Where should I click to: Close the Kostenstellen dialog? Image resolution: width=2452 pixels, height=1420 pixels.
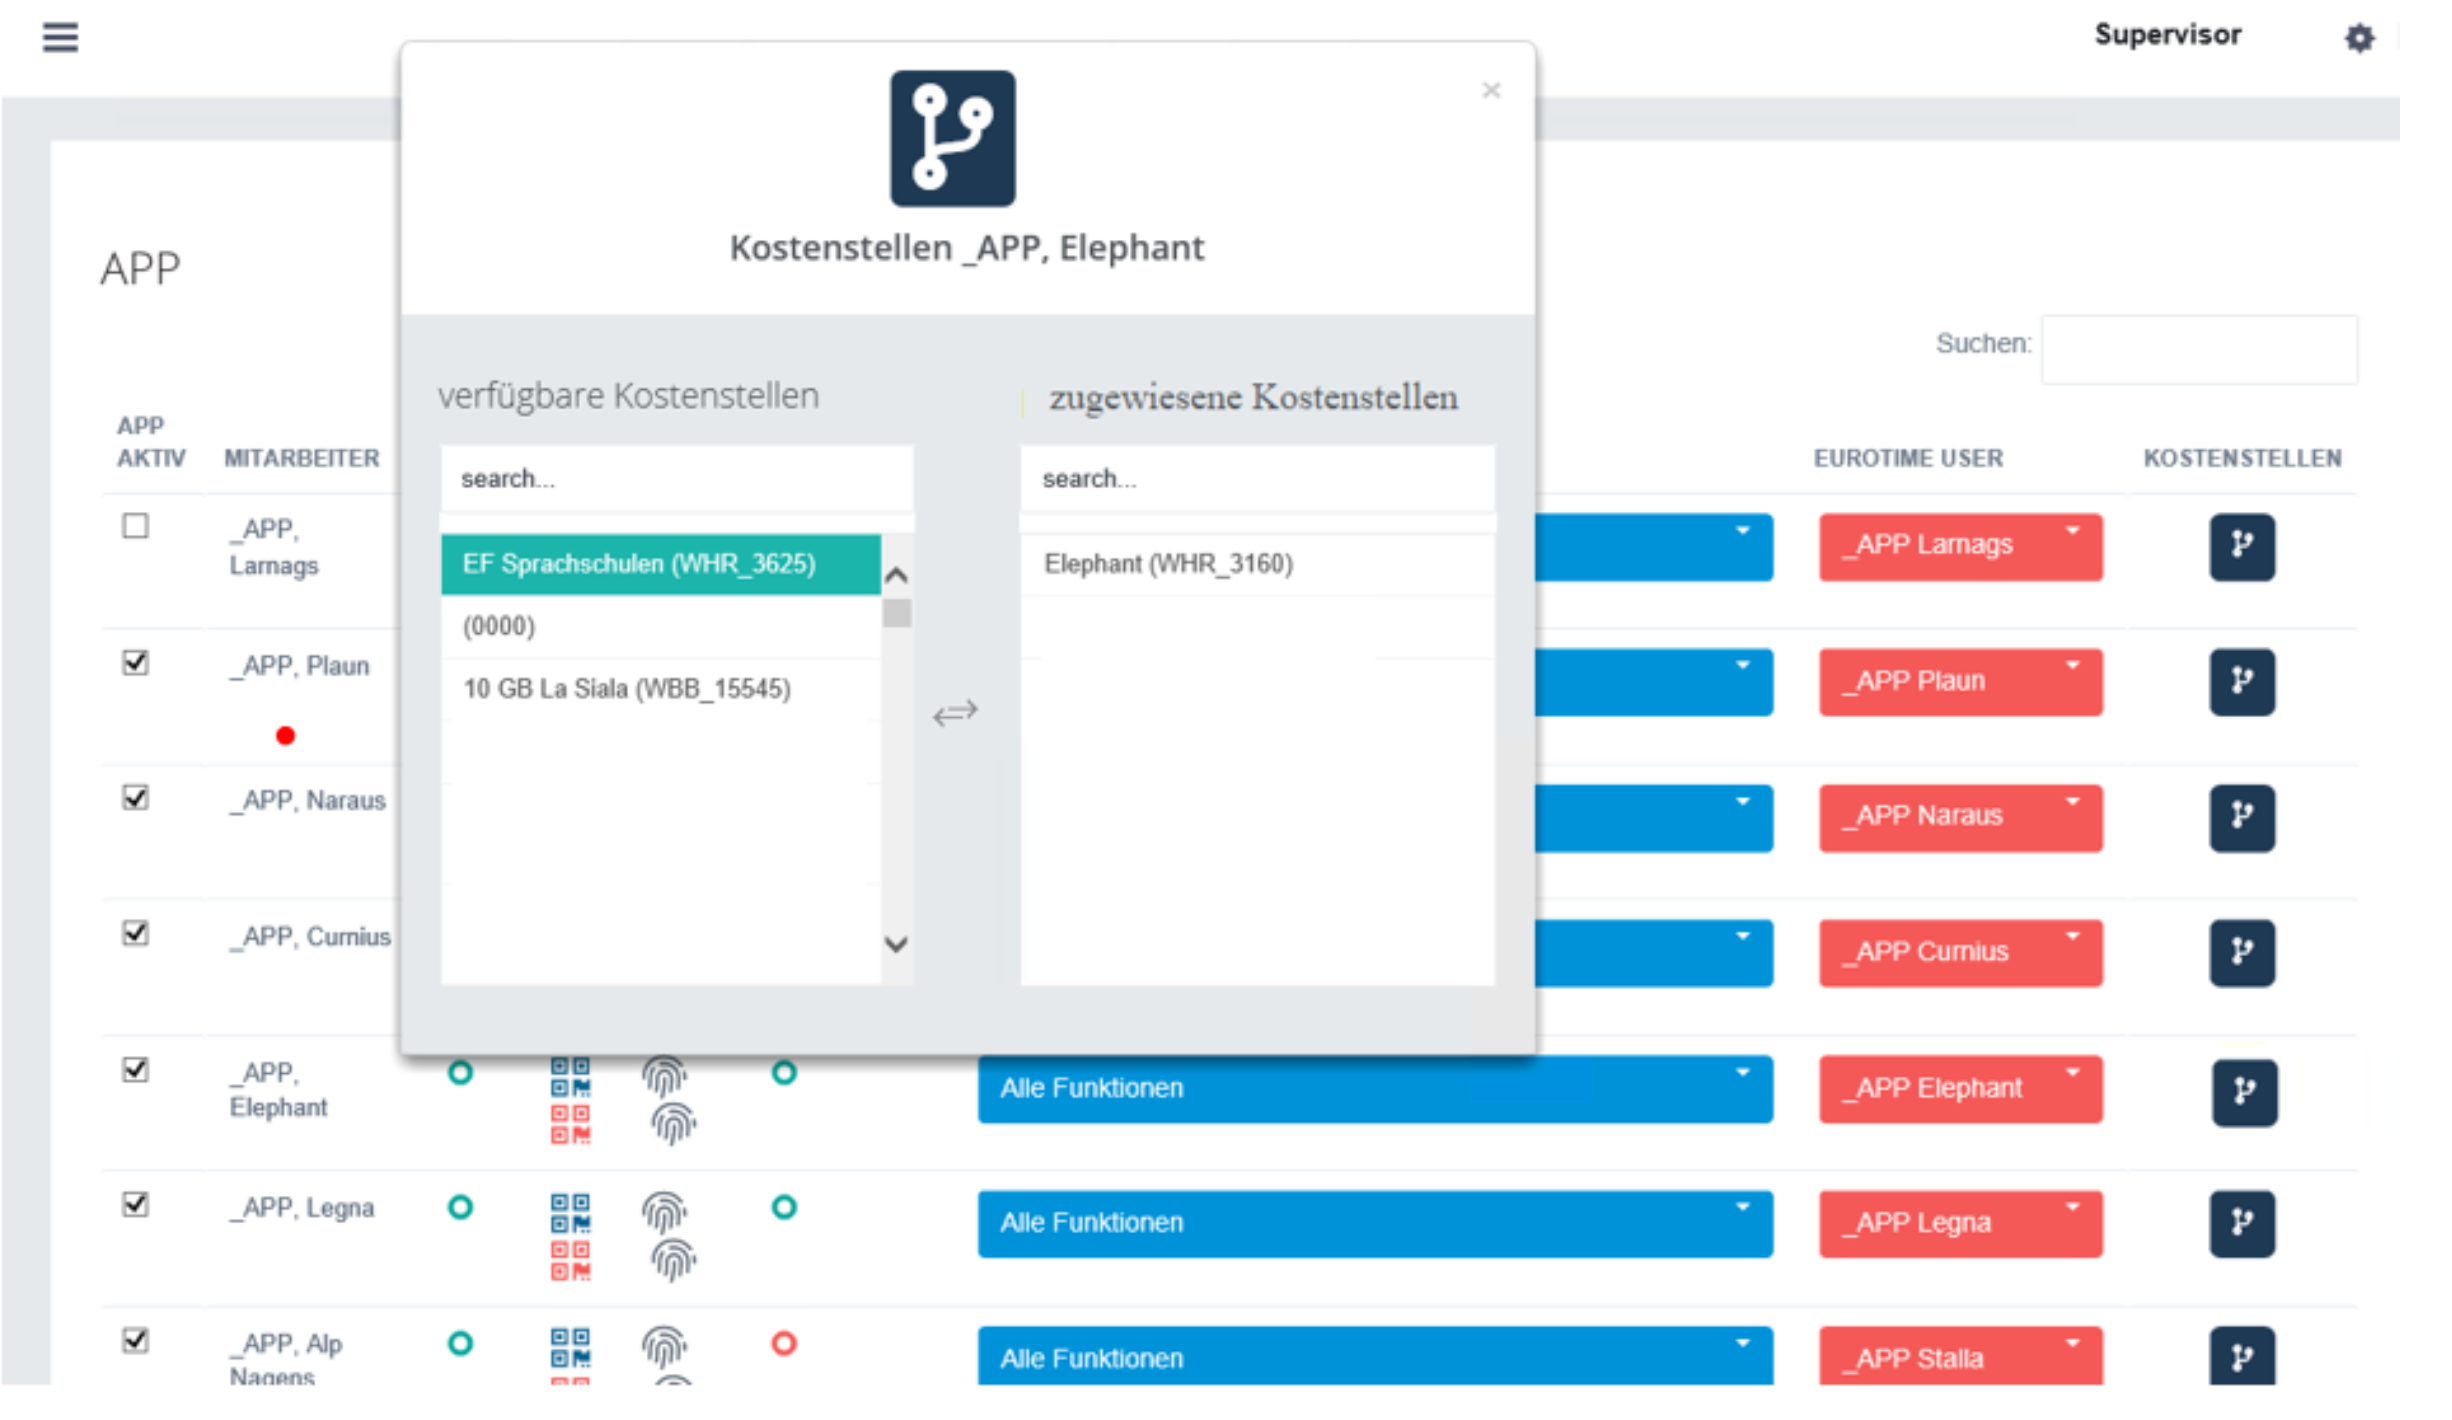(1491, 91)
